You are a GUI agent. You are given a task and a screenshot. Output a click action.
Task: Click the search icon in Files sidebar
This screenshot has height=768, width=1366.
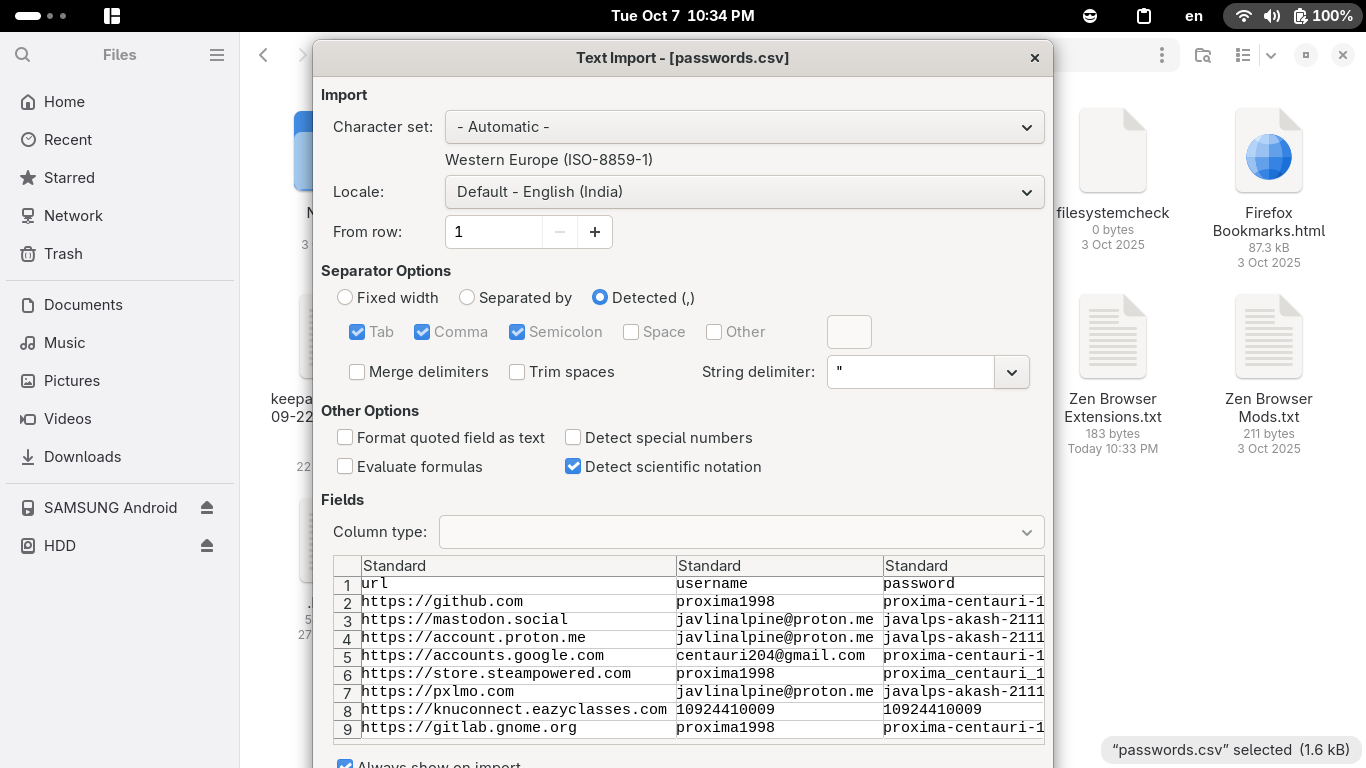coord(22,55)
